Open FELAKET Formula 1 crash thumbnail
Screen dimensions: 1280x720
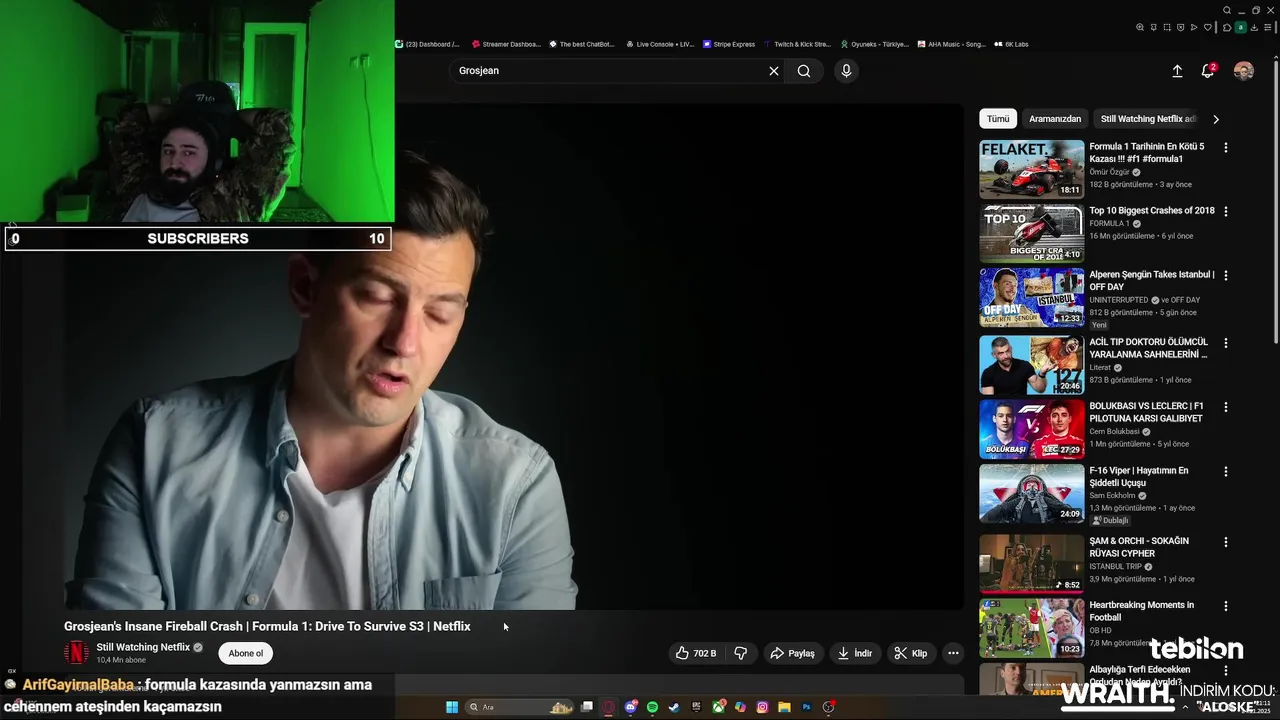point(1031,169)
